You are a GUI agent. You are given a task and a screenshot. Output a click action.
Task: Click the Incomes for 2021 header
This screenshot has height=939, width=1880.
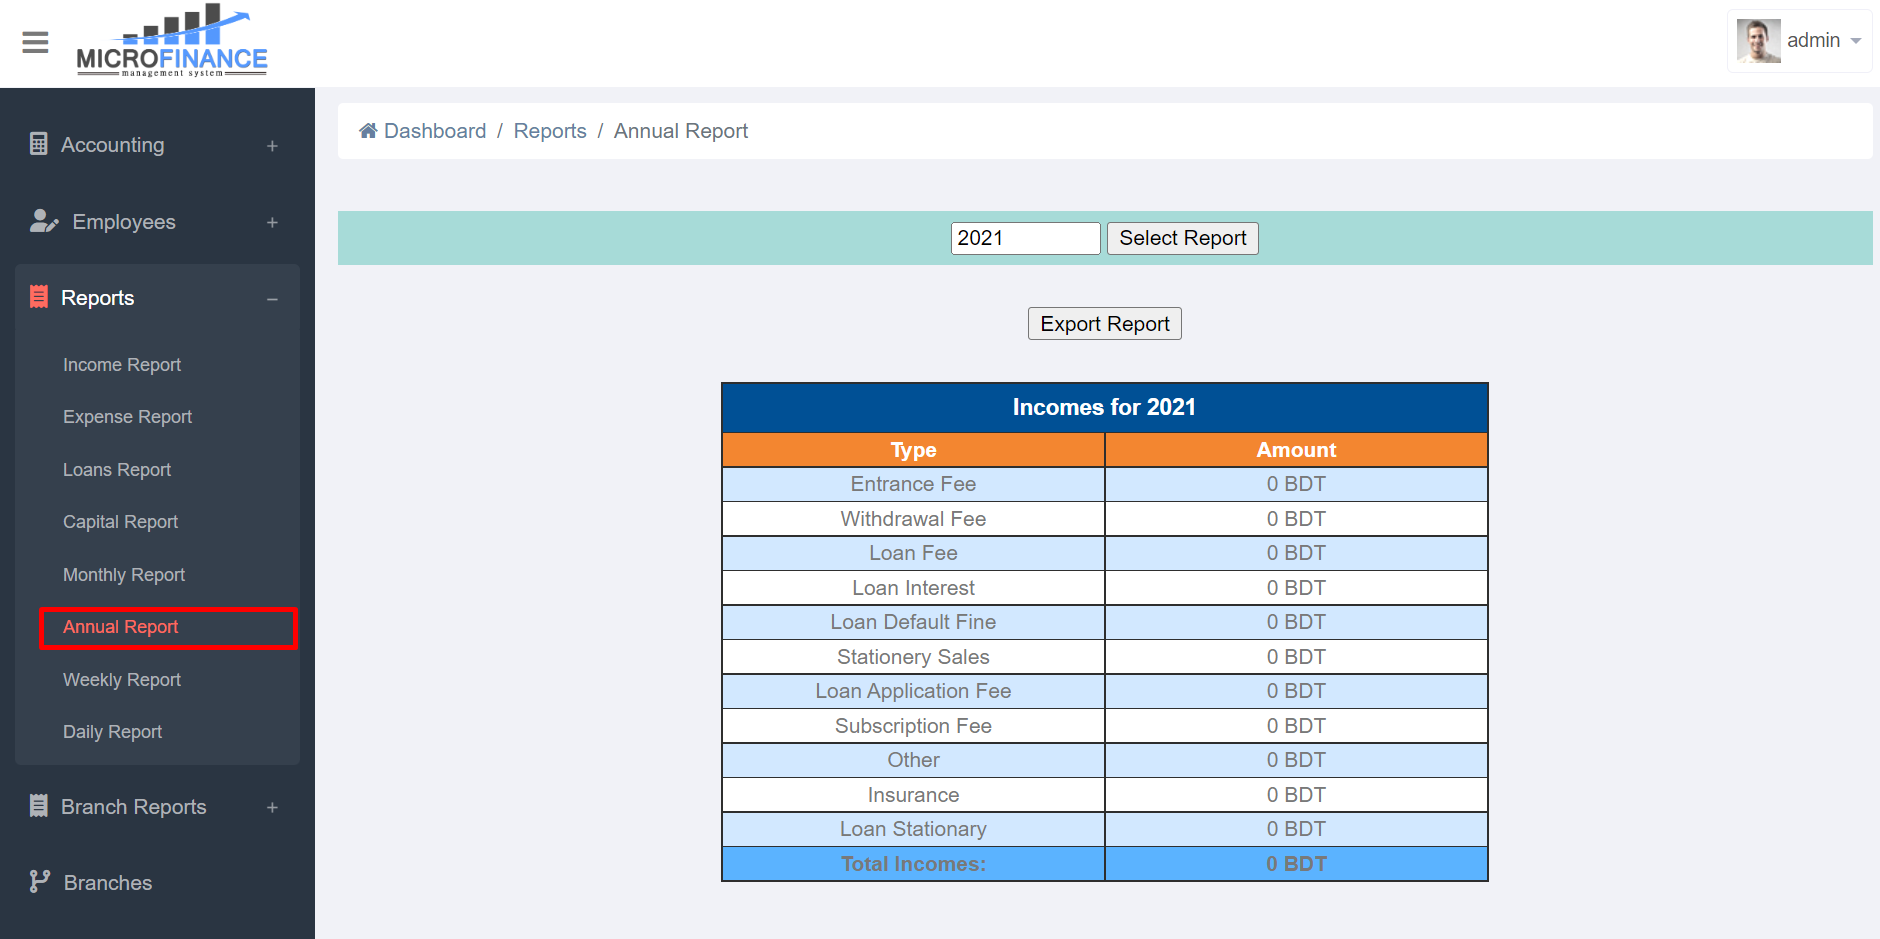(x=1105, y=407)
